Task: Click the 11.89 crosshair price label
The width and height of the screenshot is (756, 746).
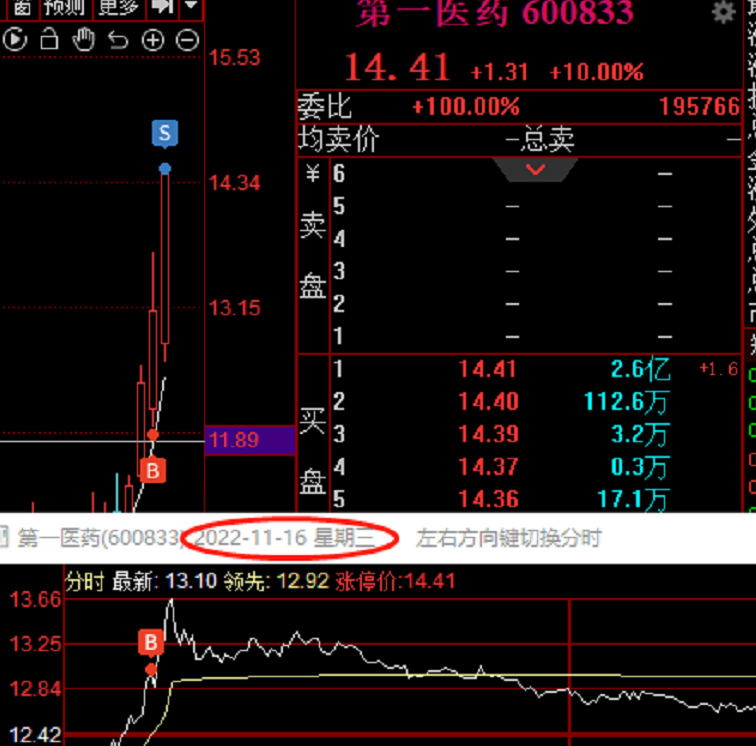Action: (250, 440)
